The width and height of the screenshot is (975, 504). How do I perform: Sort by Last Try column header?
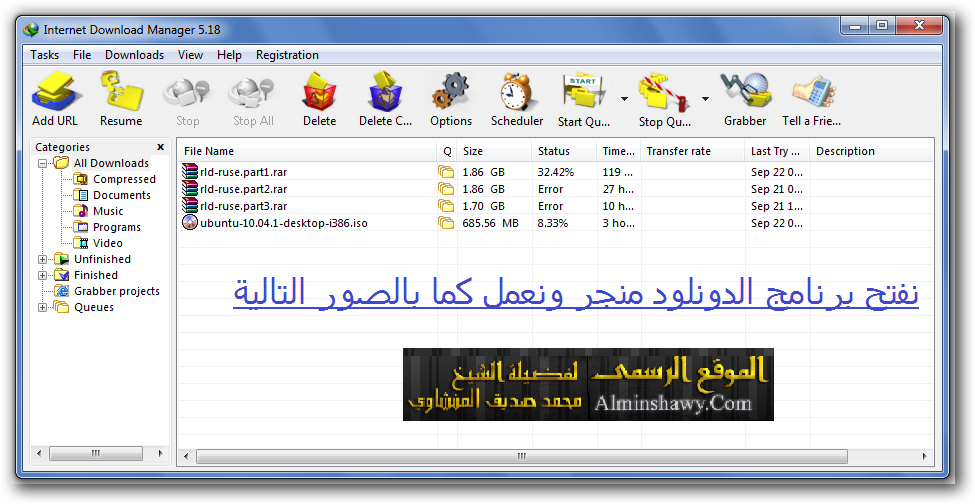(777, 151)
